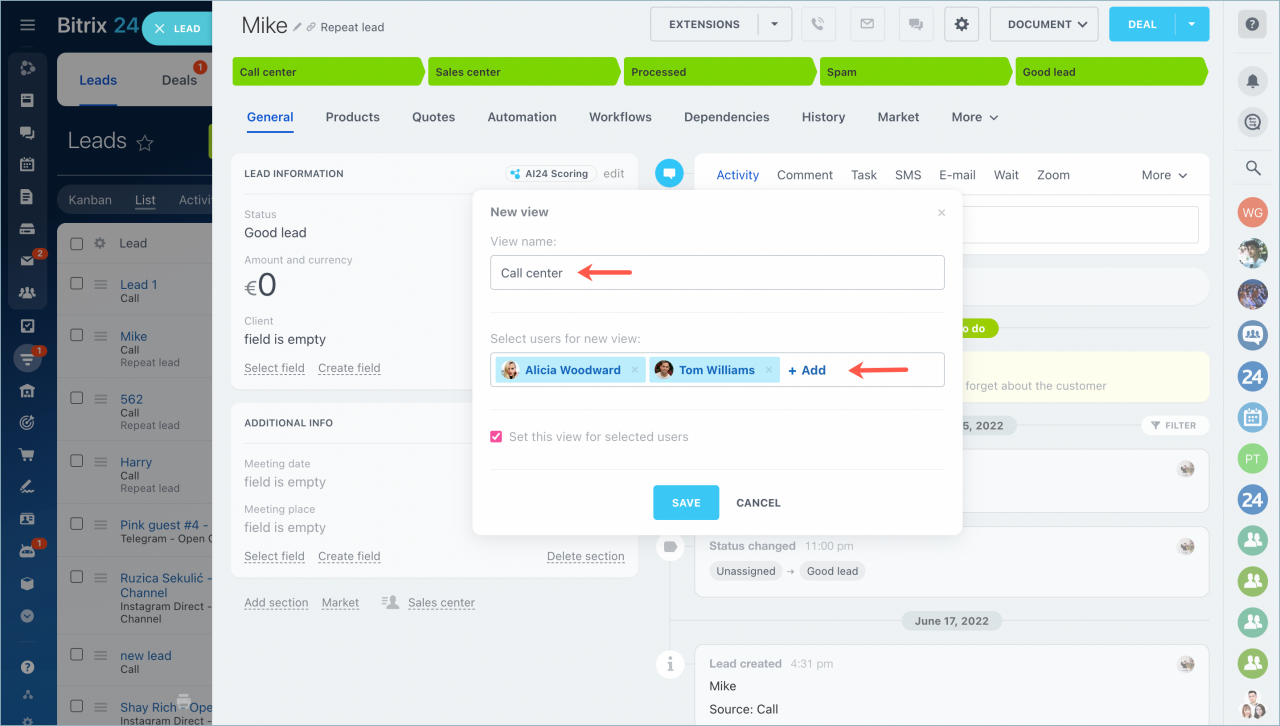Click the PT user avatar
Viewport: 1280px width, 726px height.
click(x=1252, y=459)
